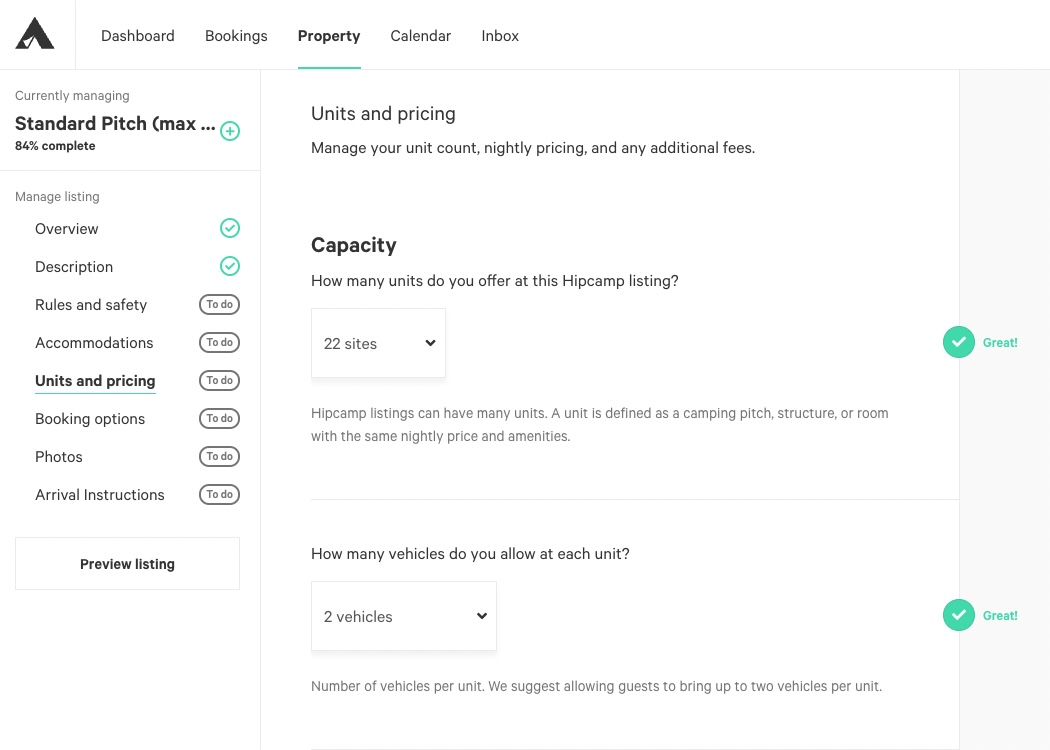
Task: Open the Calendar tab
Action: 421,35
